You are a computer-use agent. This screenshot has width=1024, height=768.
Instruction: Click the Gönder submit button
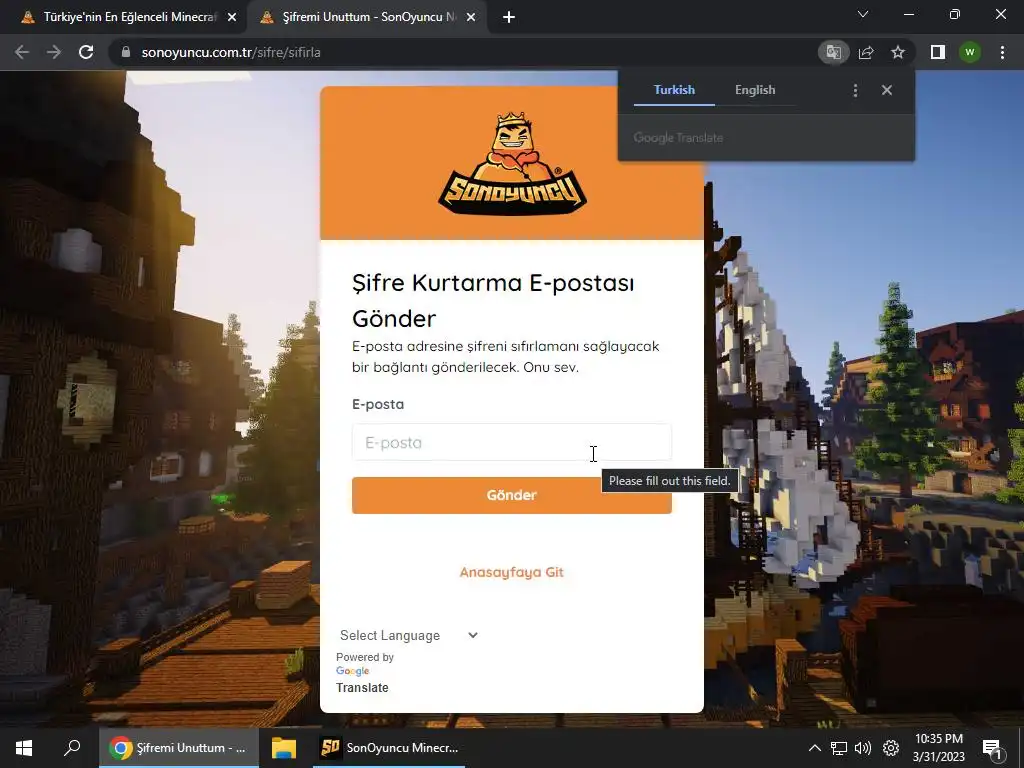click(x=512, y=495)
